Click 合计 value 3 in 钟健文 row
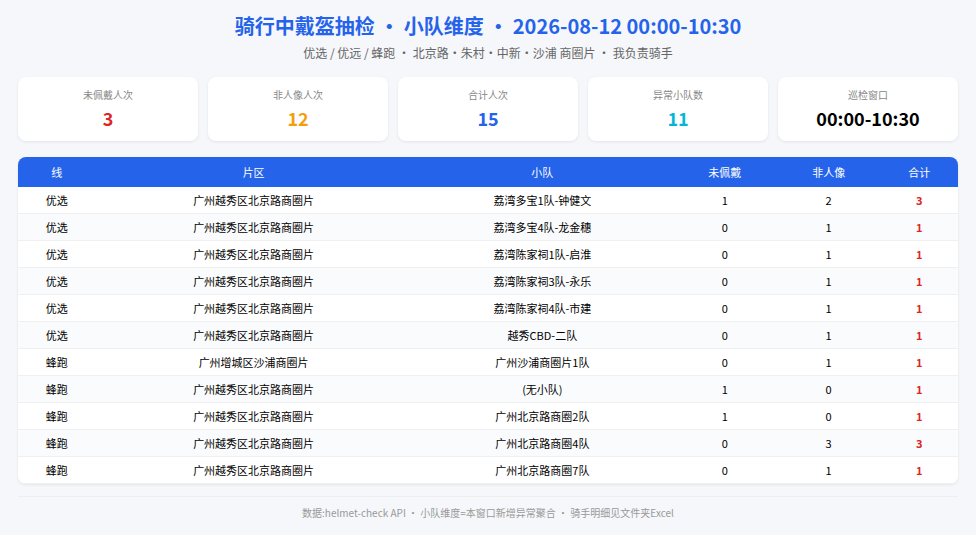 (919, 201)
